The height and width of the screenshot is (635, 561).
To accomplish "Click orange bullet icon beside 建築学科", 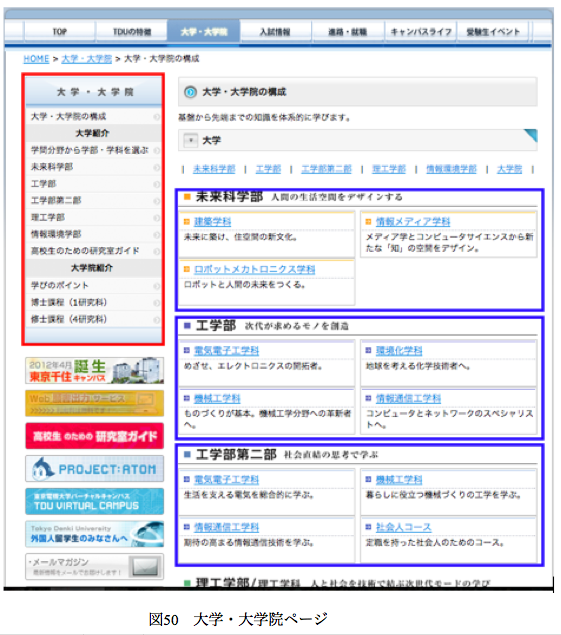I will 187,222.
